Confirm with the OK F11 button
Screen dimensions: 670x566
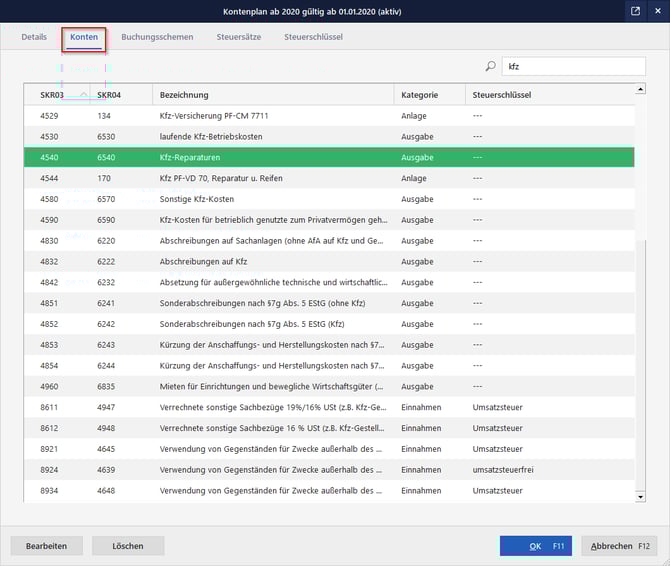pos(536,546)
